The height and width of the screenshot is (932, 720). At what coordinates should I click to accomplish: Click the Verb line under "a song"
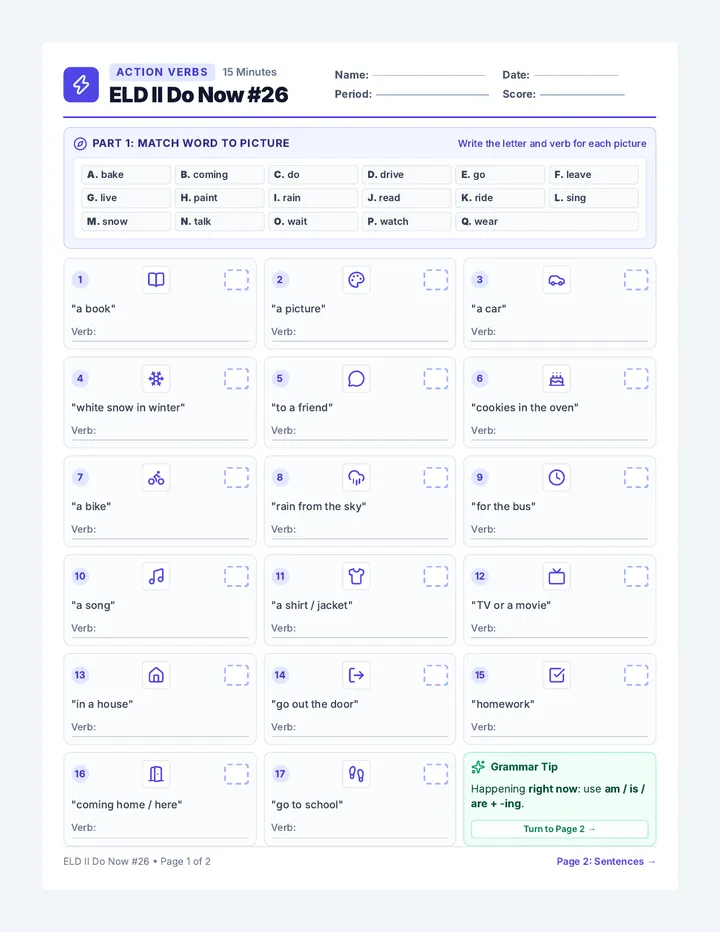point(160,629)
